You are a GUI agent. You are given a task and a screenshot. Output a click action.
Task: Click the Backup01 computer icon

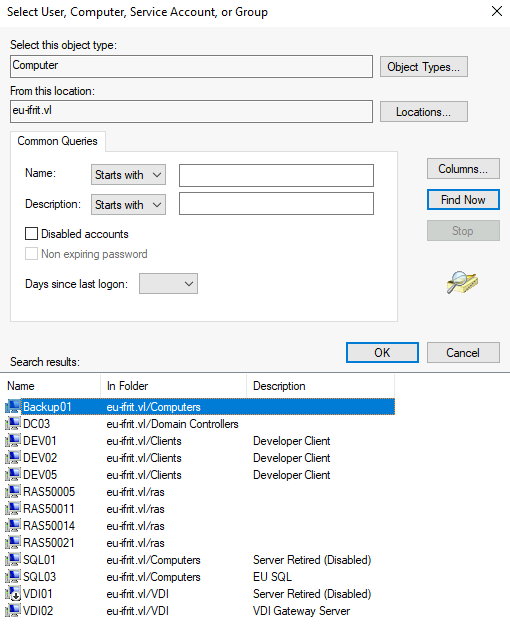pos(12,407)
